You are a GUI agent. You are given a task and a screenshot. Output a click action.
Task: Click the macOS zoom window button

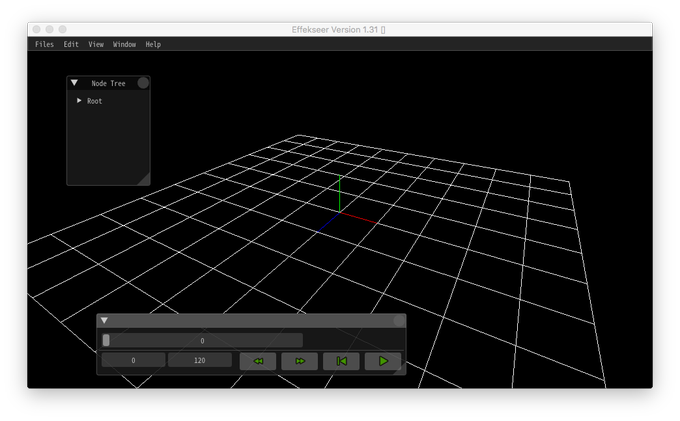tap(62, 29)
